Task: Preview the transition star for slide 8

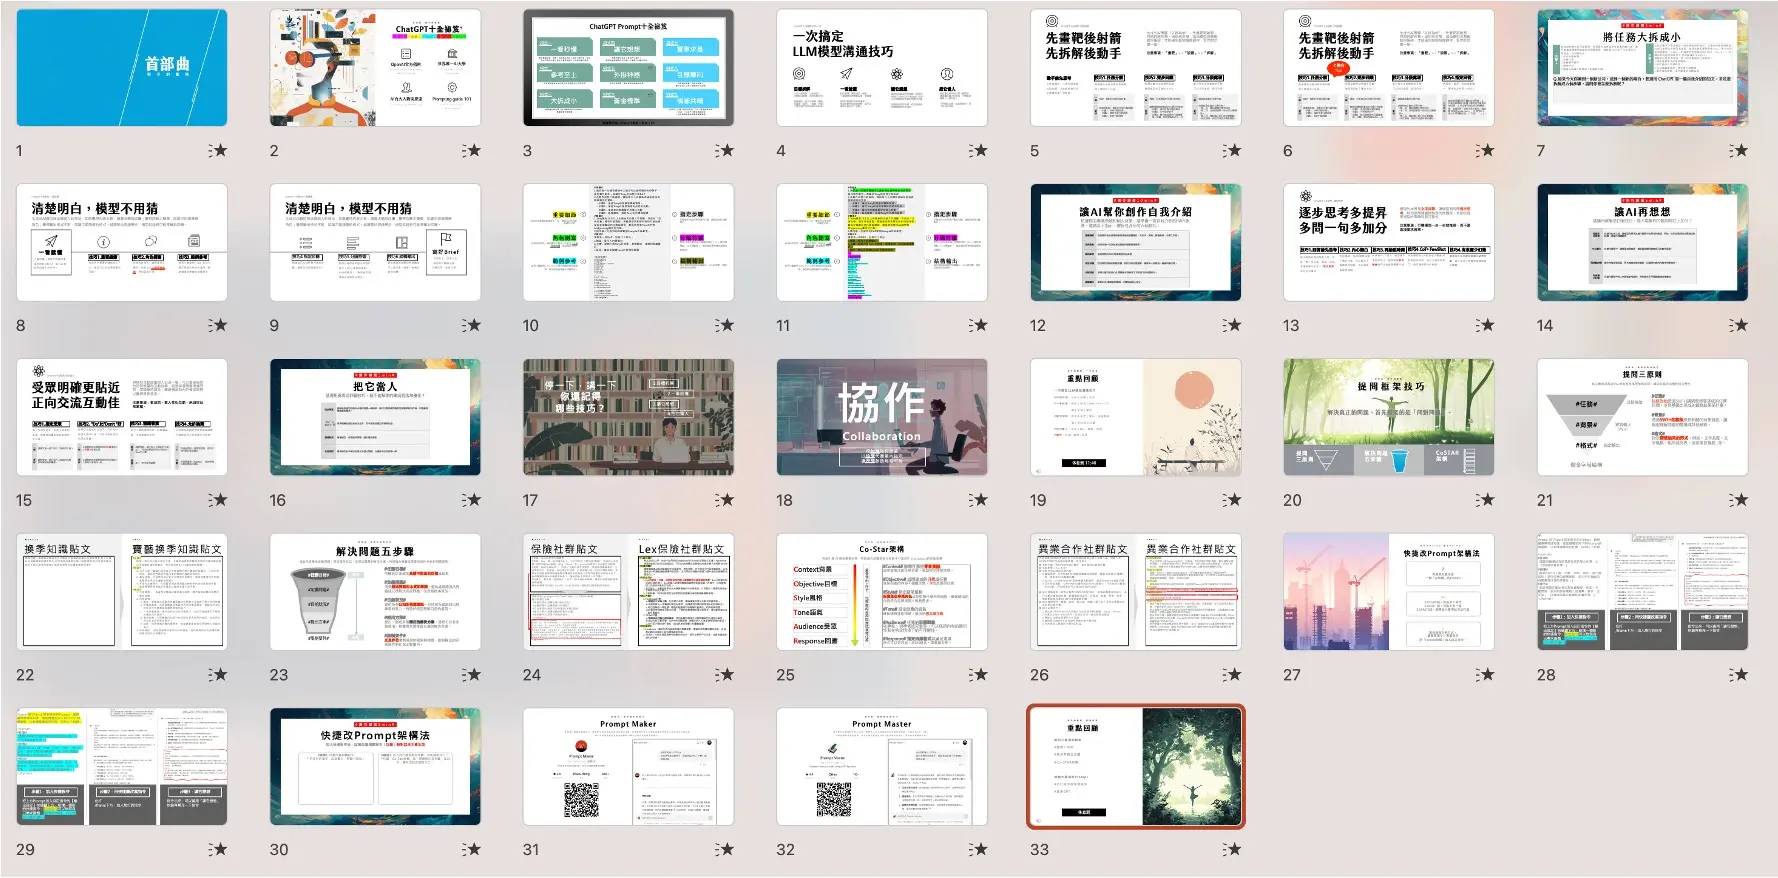Action: coord(218,325)
